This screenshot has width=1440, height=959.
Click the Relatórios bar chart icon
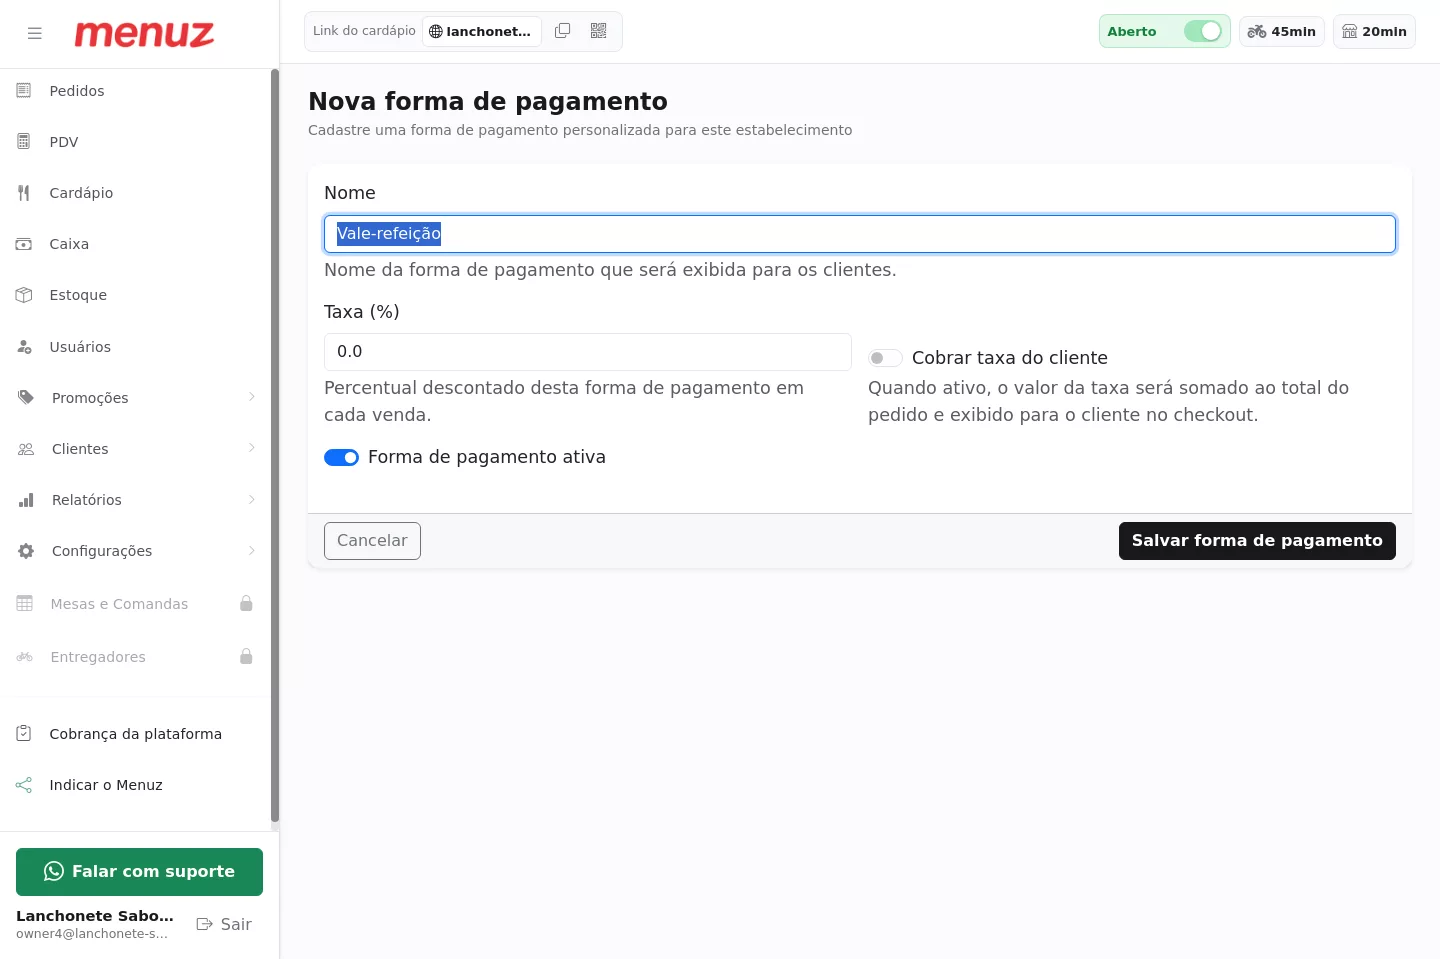point(26,500)
